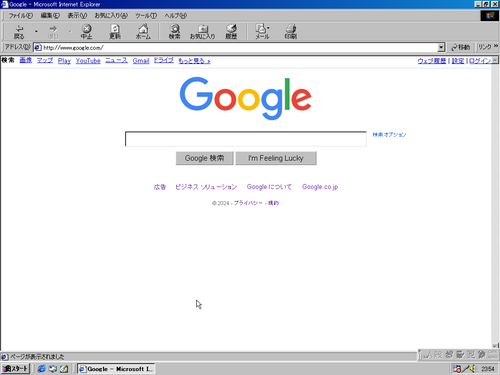
Task: Click the Google について footer link
Action: pos(269,187)
